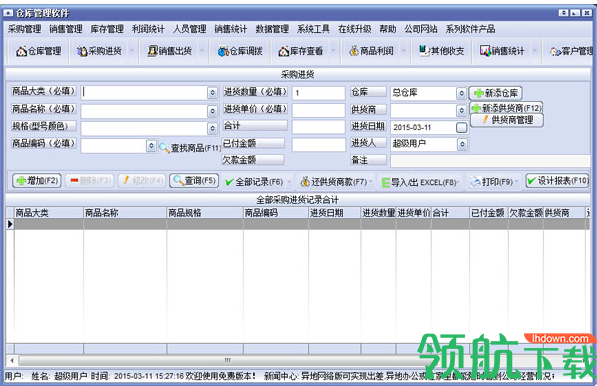Open the 数据管理 menu
The width and height of the screenshot is (597, 386).
[272, 29]
